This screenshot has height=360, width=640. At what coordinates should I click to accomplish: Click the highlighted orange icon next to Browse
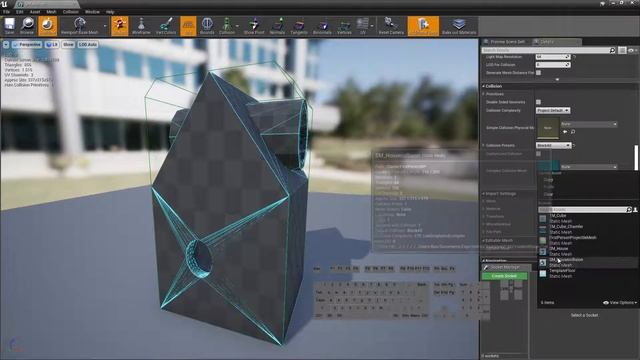[x=47, y=26]
